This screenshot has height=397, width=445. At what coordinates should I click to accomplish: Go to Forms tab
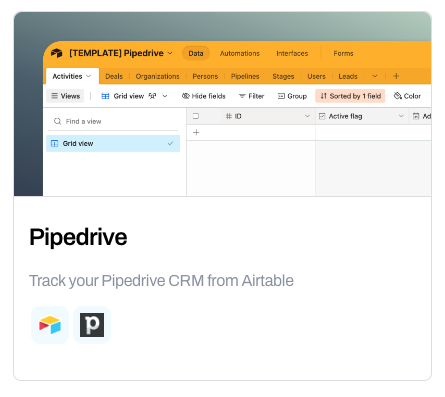(343, 53)
